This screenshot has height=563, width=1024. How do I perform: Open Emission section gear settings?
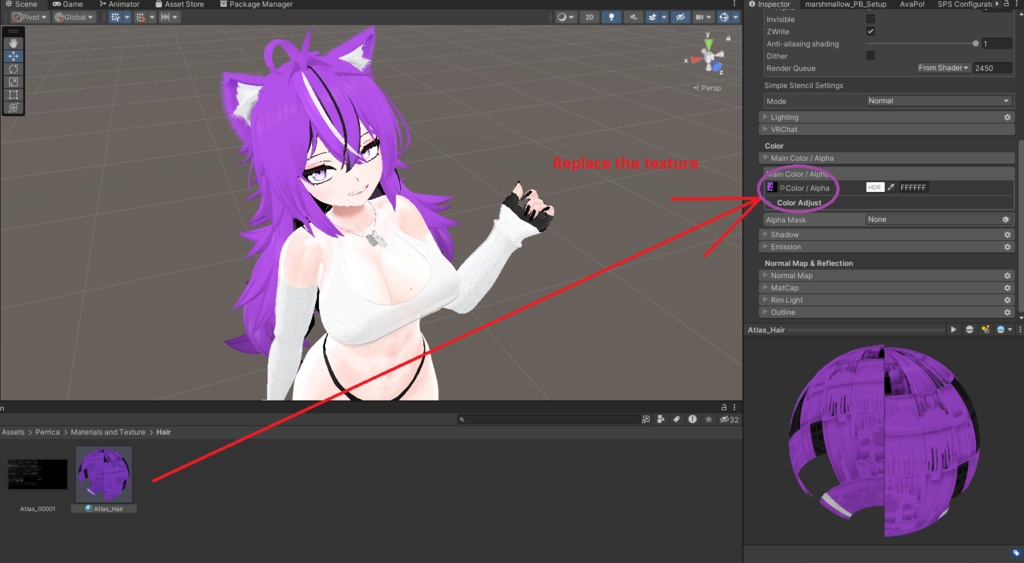coord(1007,247)
